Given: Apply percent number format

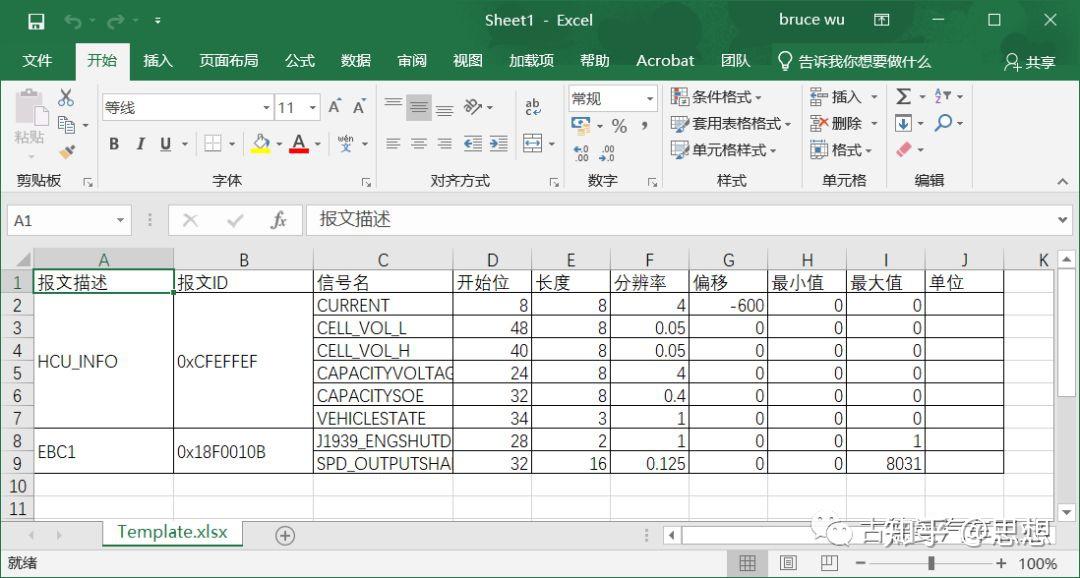Looking at the screenshot, I should coord(618,126).
